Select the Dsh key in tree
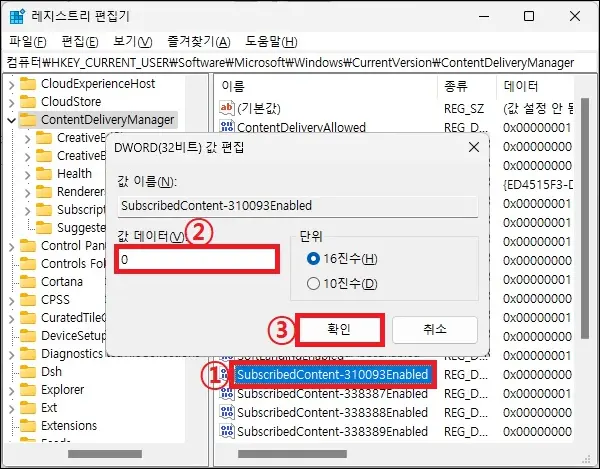600x469 pixels. pyautogui.click(x=51, y=371)
